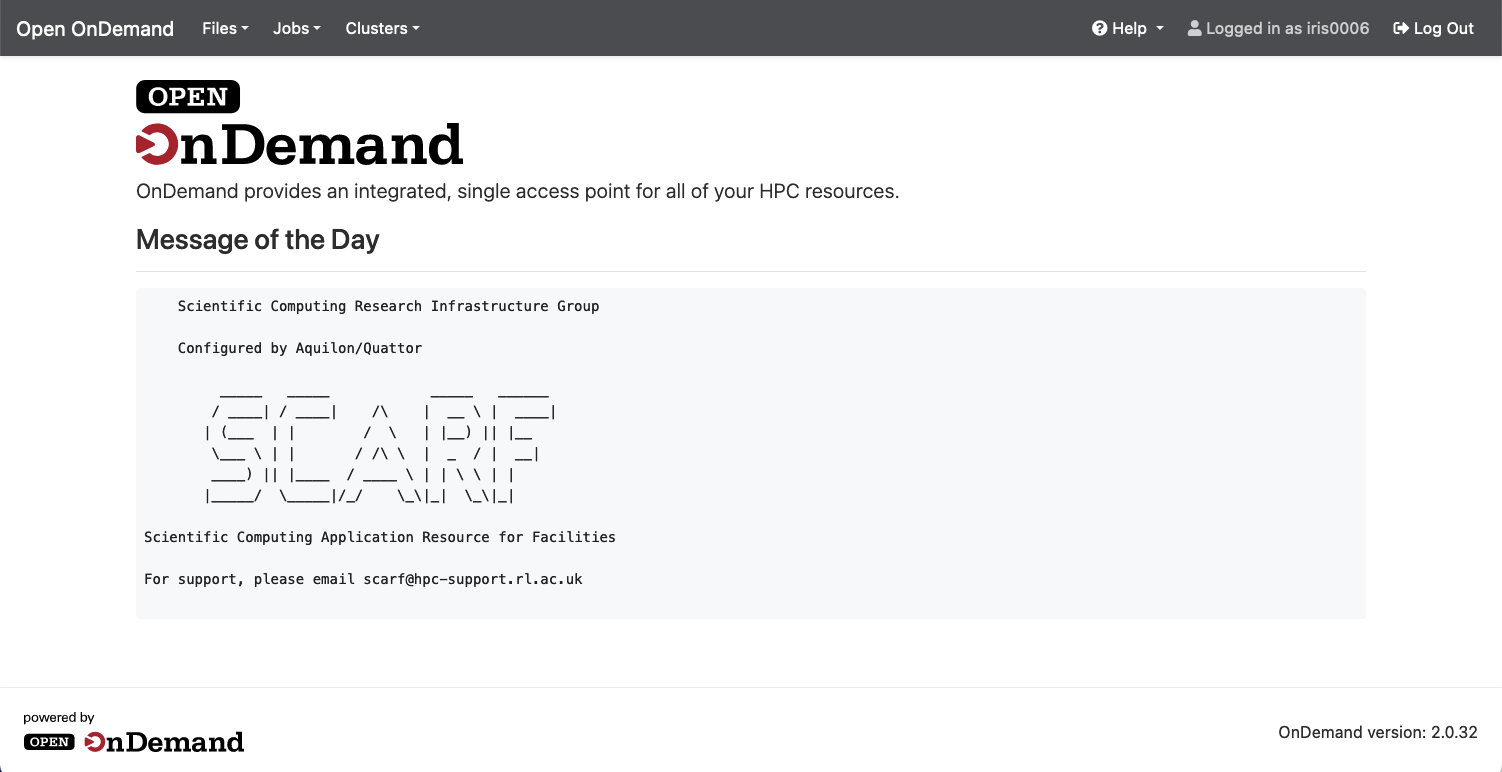Viewport: 1502px width, 772px height.
Task: Click the Log Out link
Action: 1433,28
